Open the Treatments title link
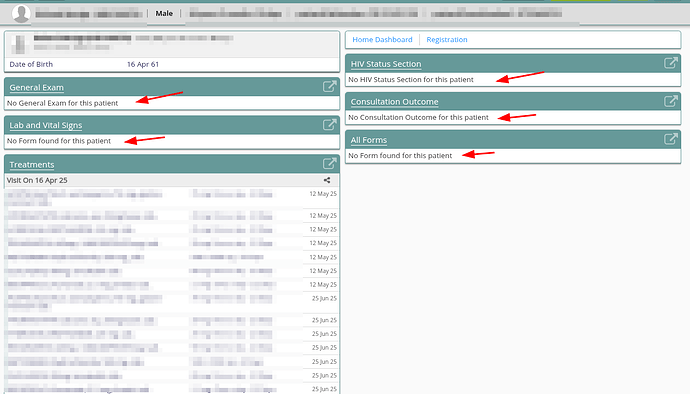Viewport: 690px width, 394px height. [x=32, y=165]
